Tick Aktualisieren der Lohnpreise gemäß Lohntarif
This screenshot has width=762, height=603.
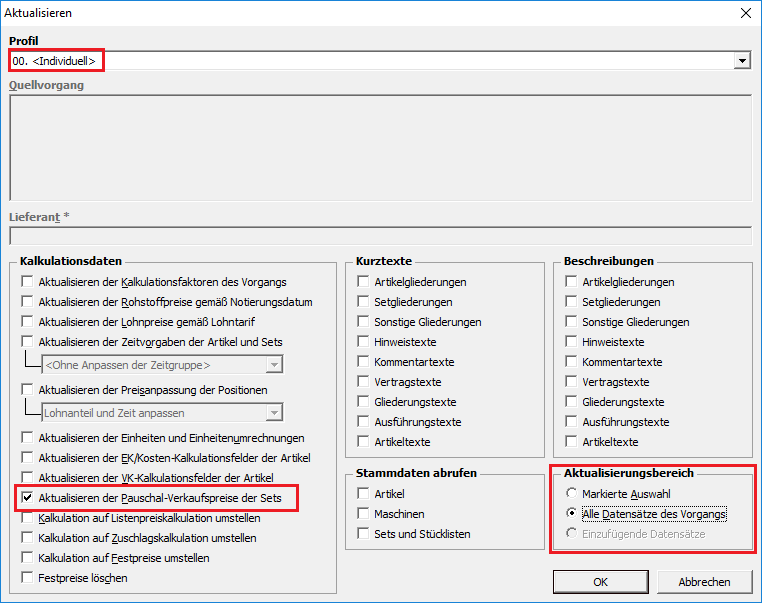(x=28, y=322)
